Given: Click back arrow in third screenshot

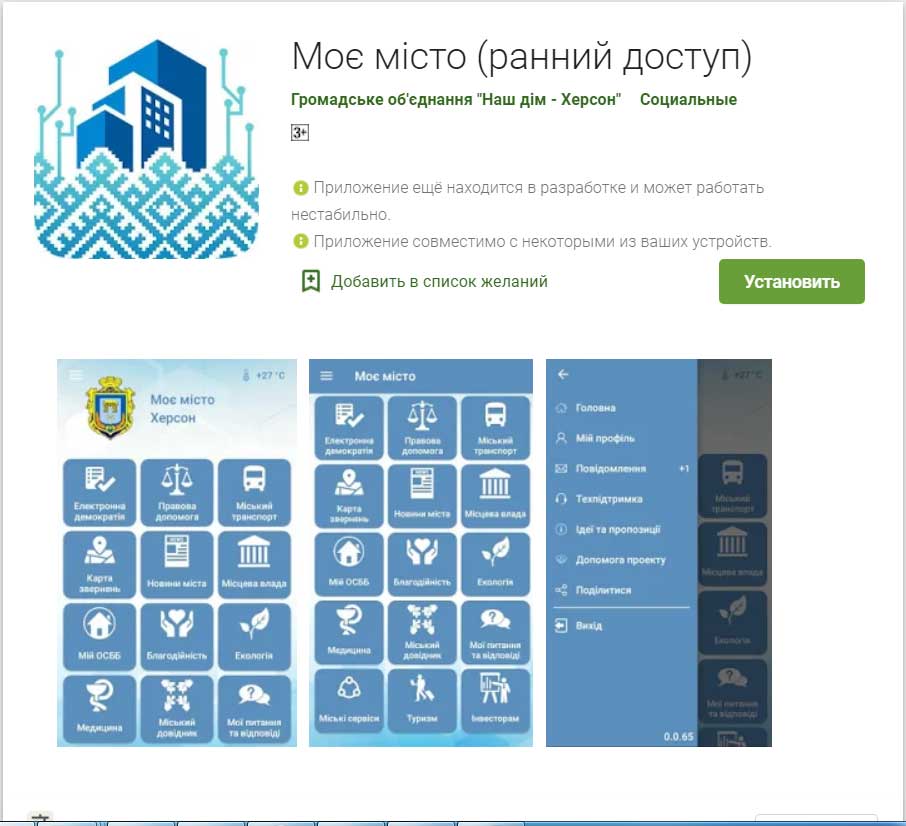Looking at the screenshot, I should [563, 374].
